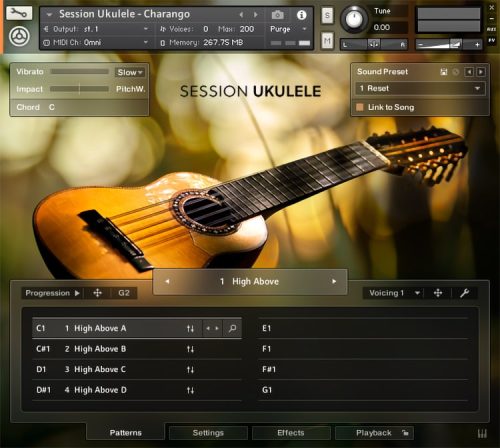Minimize instrument view with minus button
500x448 pixels.
492,19
